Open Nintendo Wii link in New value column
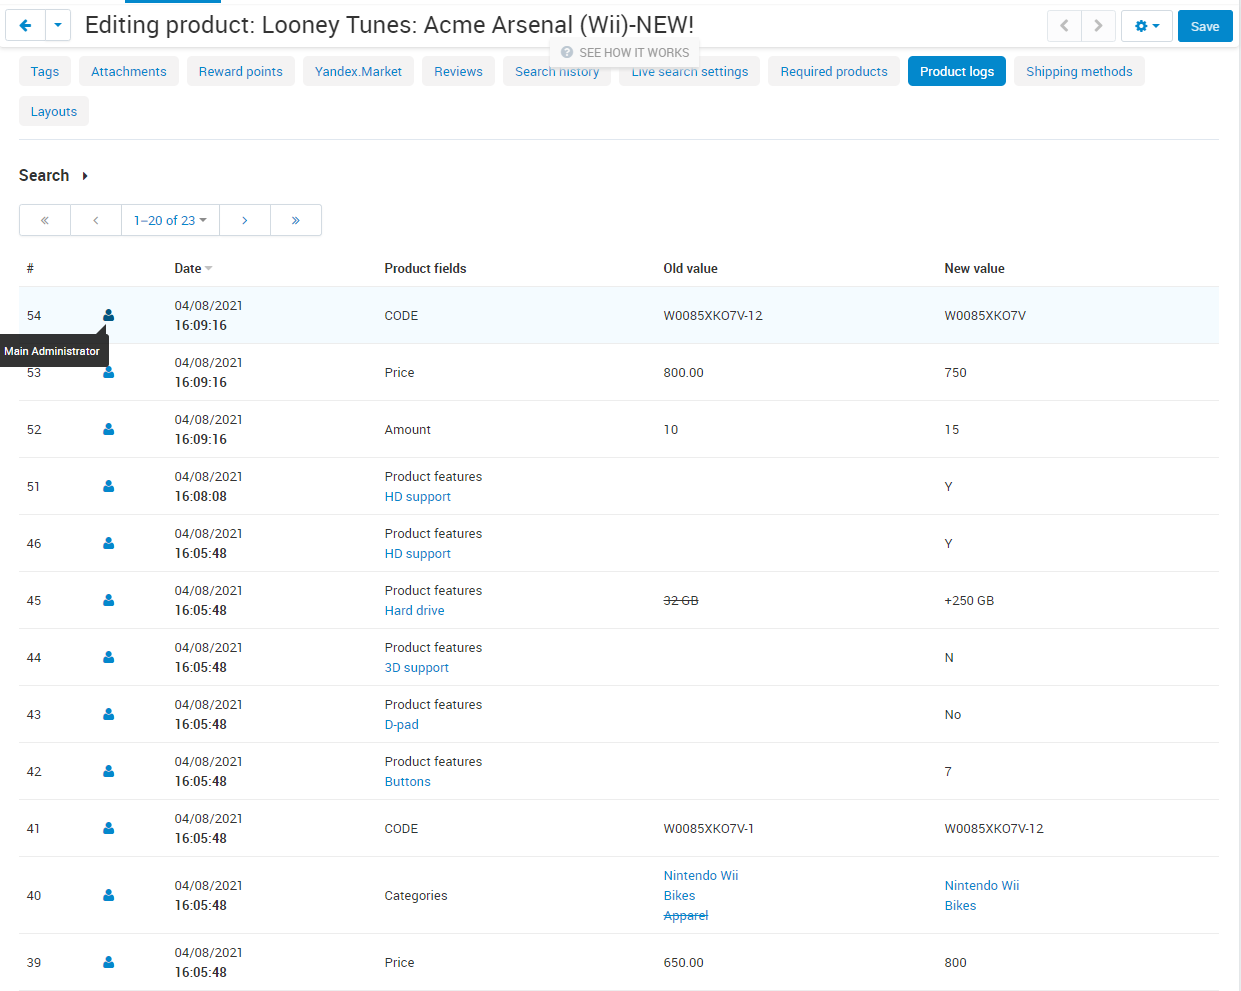1241x991 pixels. (982, 885)
